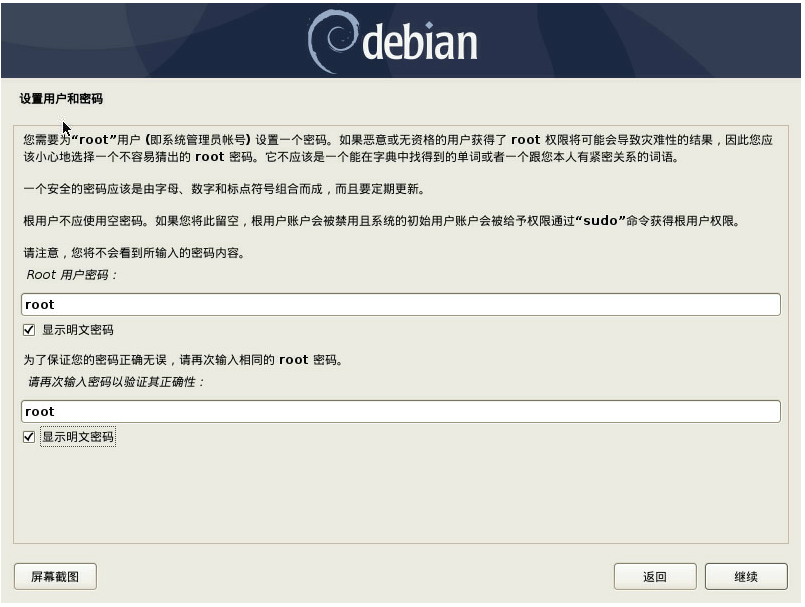The height and width of the screenshot is (607, 805).
Task: Click the sentence 一个安全的密码应该是由字母
Action: click(x=224, y=189)
